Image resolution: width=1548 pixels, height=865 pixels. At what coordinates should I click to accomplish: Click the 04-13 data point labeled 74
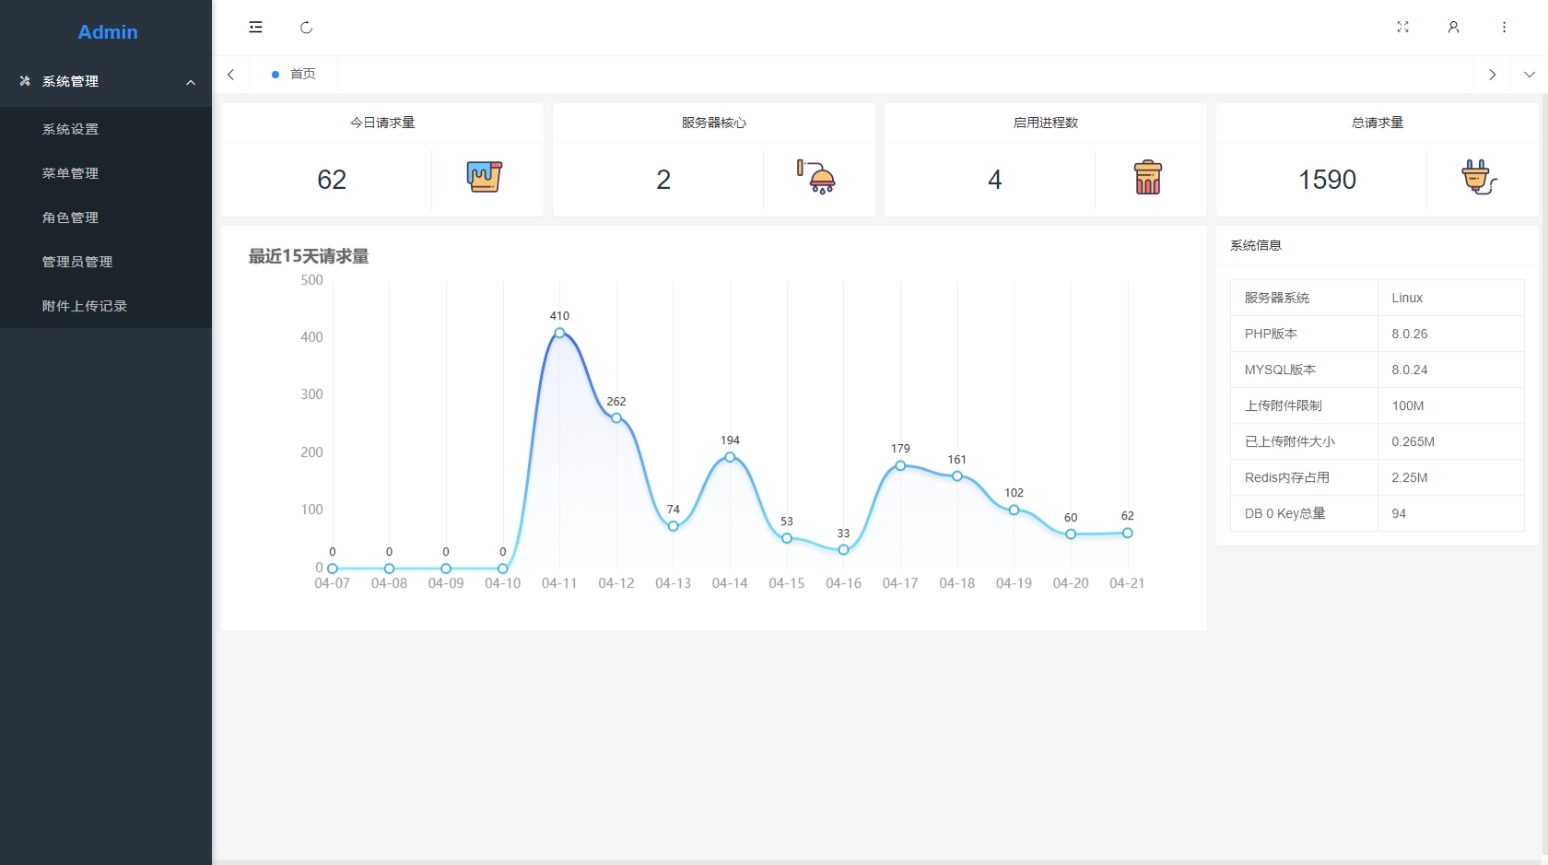pos(673,526)
